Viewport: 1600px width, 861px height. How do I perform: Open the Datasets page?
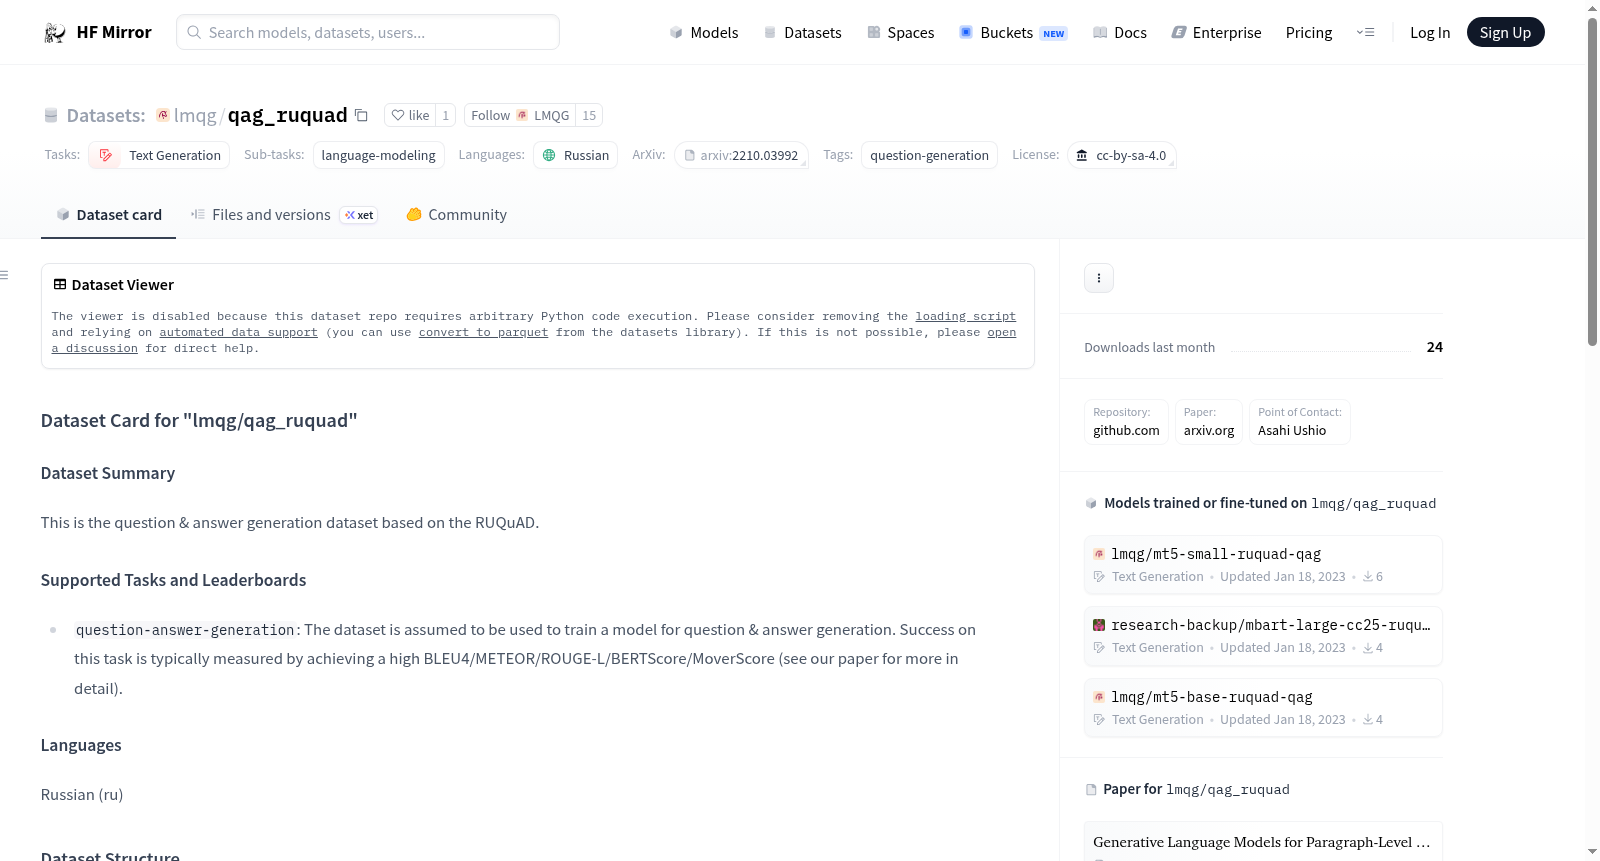[803, 33]
